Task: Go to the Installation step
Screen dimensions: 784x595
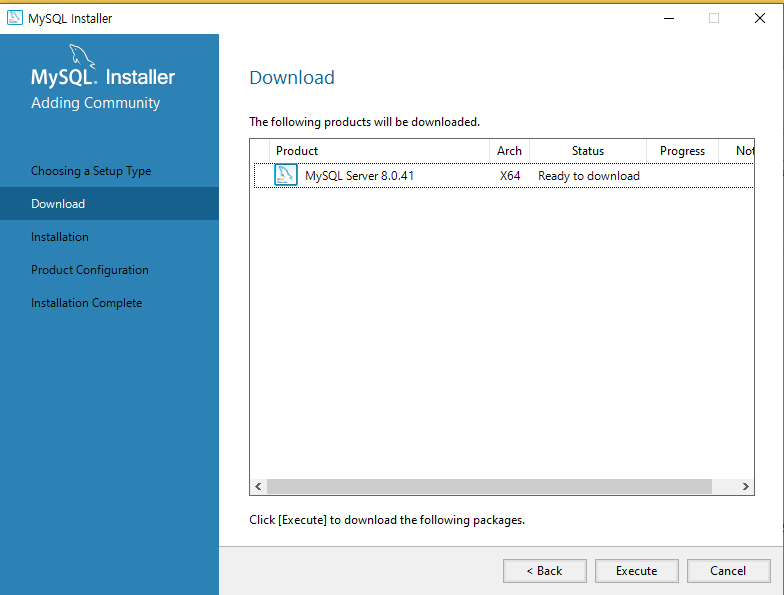Action: click(x=60, y=237)
